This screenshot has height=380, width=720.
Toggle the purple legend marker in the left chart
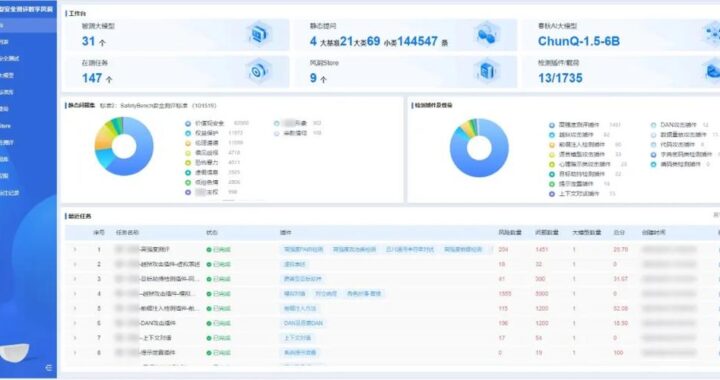point(188,192)
